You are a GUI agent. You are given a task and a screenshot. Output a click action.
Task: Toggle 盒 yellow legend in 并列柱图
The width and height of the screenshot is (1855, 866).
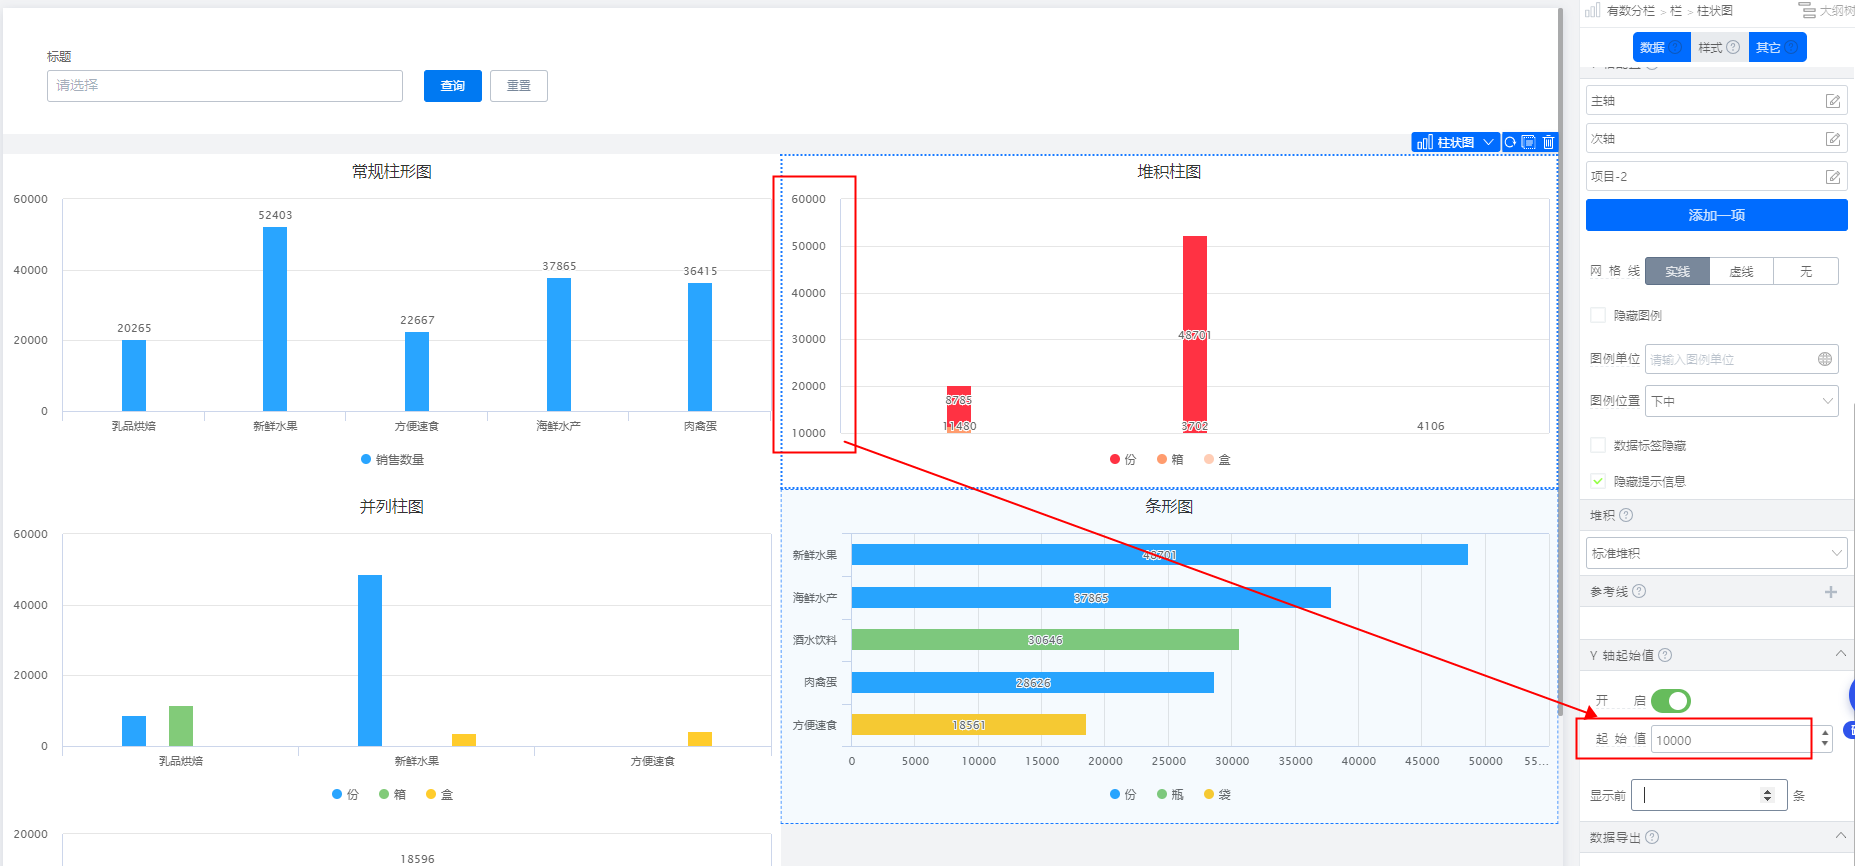440,794
